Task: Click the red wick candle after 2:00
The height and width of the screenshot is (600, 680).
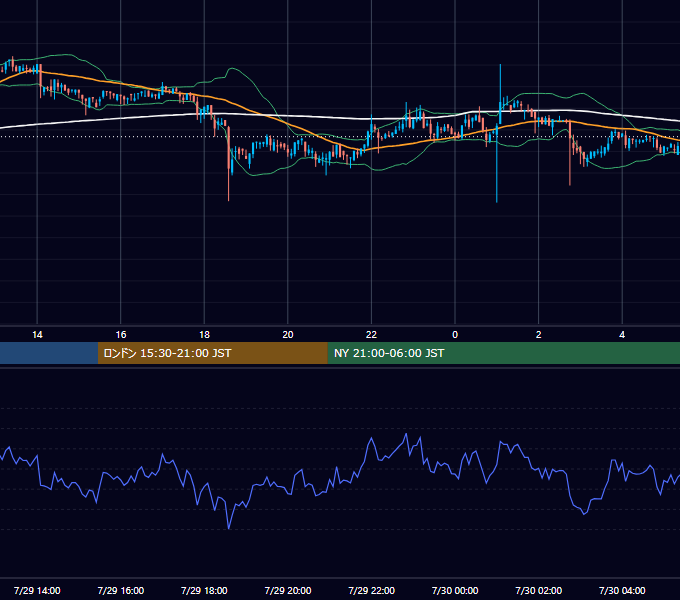Action: tap(570, 152)
